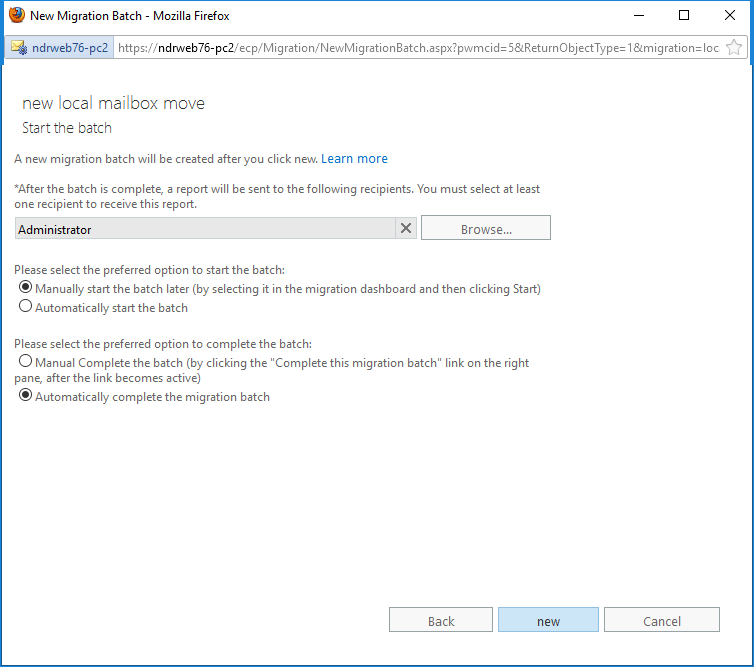Image resolution: width=754 pixels, height=667 pixels.
Task: Open the Learn more link
Action: [x=354, y=159]
